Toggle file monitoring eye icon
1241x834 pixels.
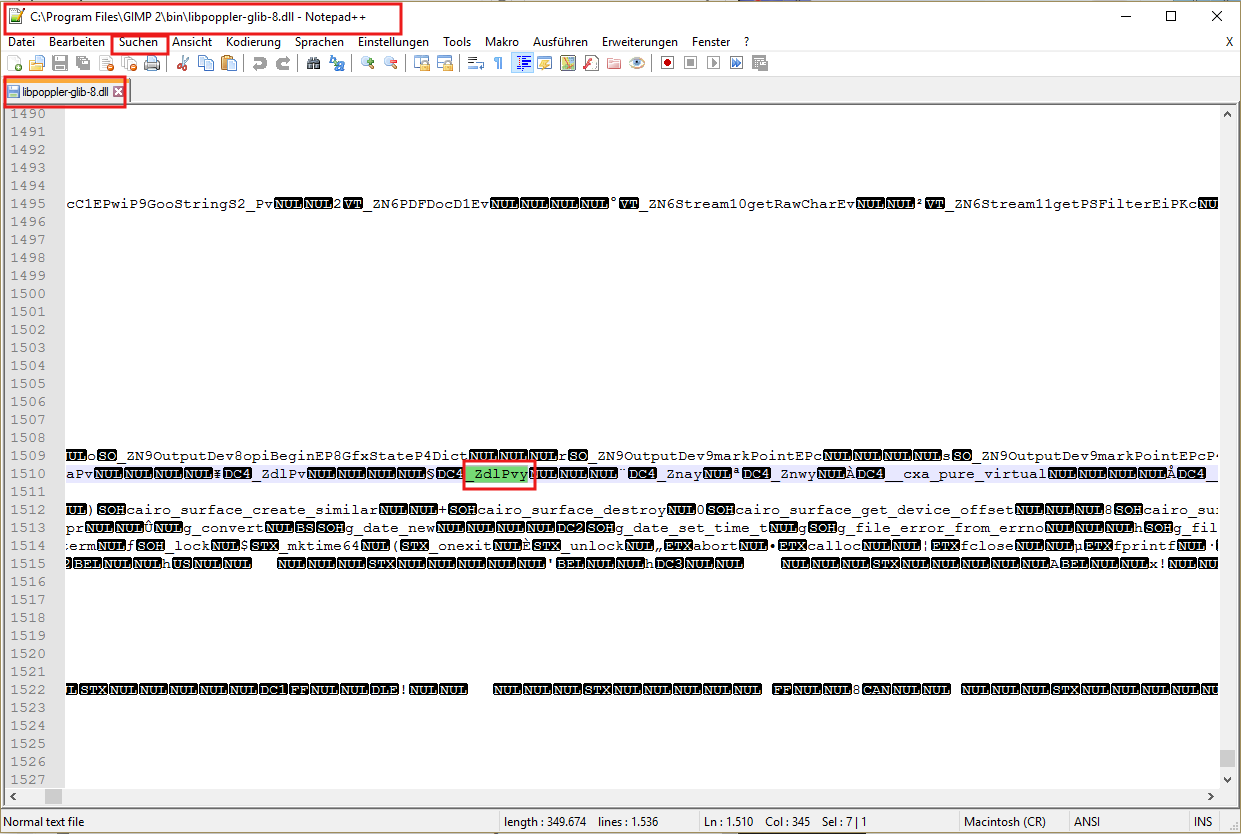pyautogui.click(x=637, y=63)
